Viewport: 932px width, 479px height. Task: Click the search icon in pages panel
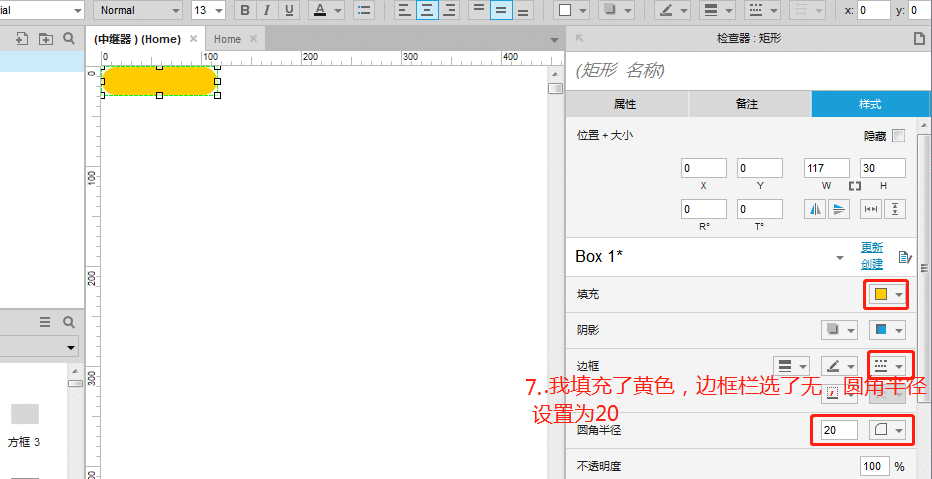(x=69, y=39)
